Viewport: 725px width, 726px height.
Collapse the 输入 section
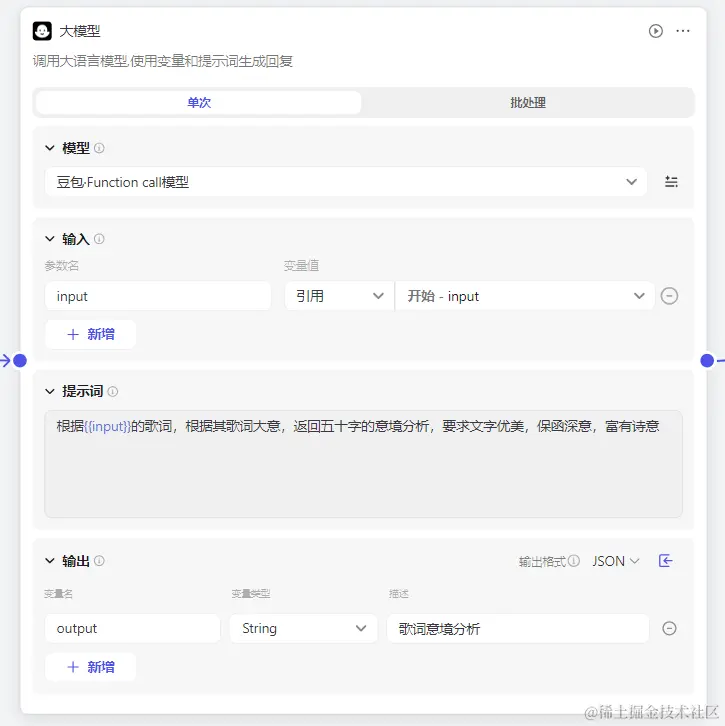[x=50, y=239]
